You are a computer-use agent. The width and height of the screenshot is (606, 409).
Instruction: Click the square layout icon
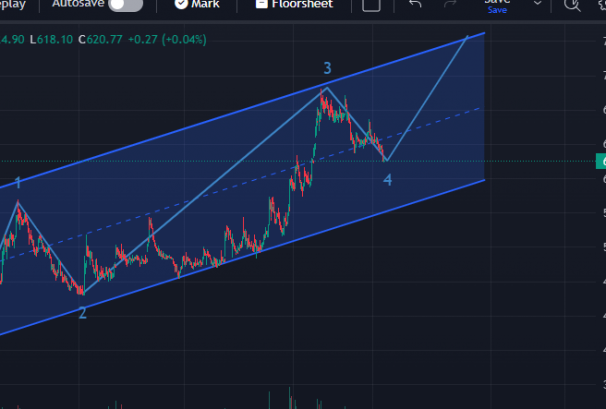pyautogui.click(x=371, y=5)
